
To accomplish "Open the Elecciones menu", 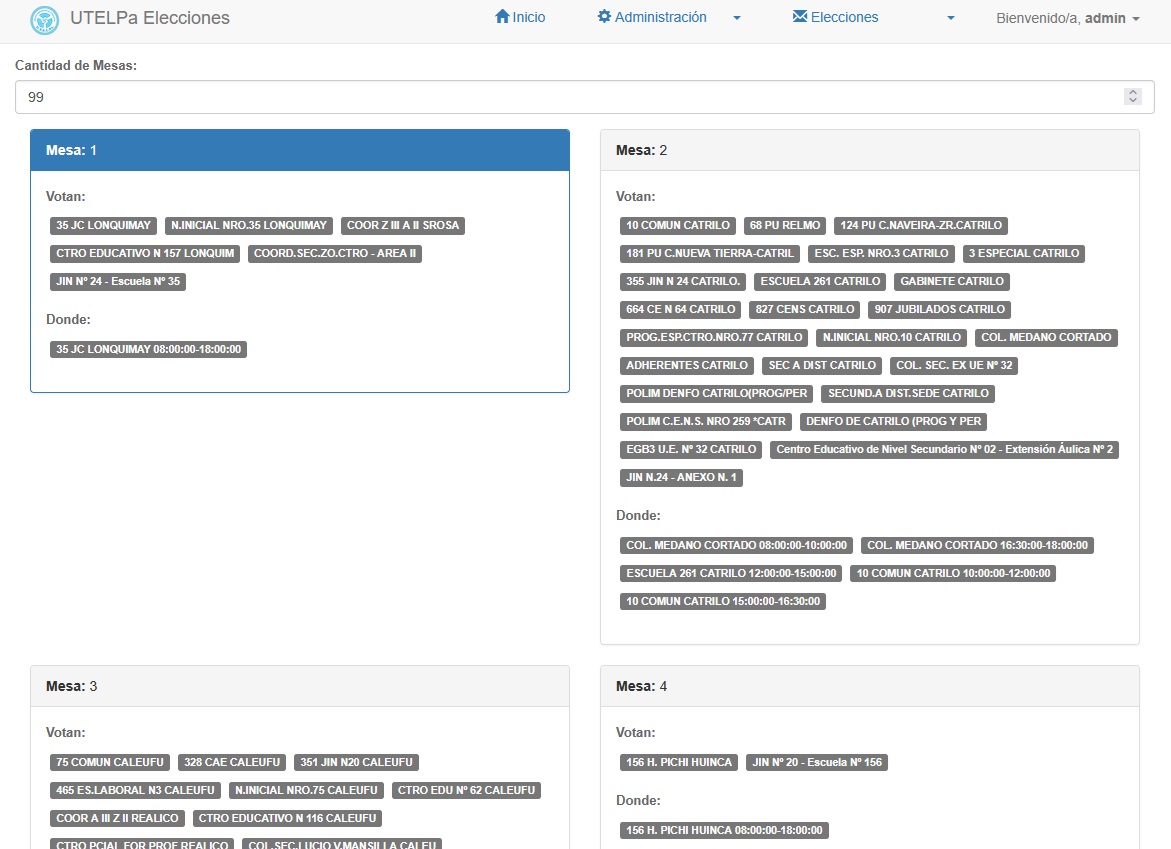I will click(844, 17).
